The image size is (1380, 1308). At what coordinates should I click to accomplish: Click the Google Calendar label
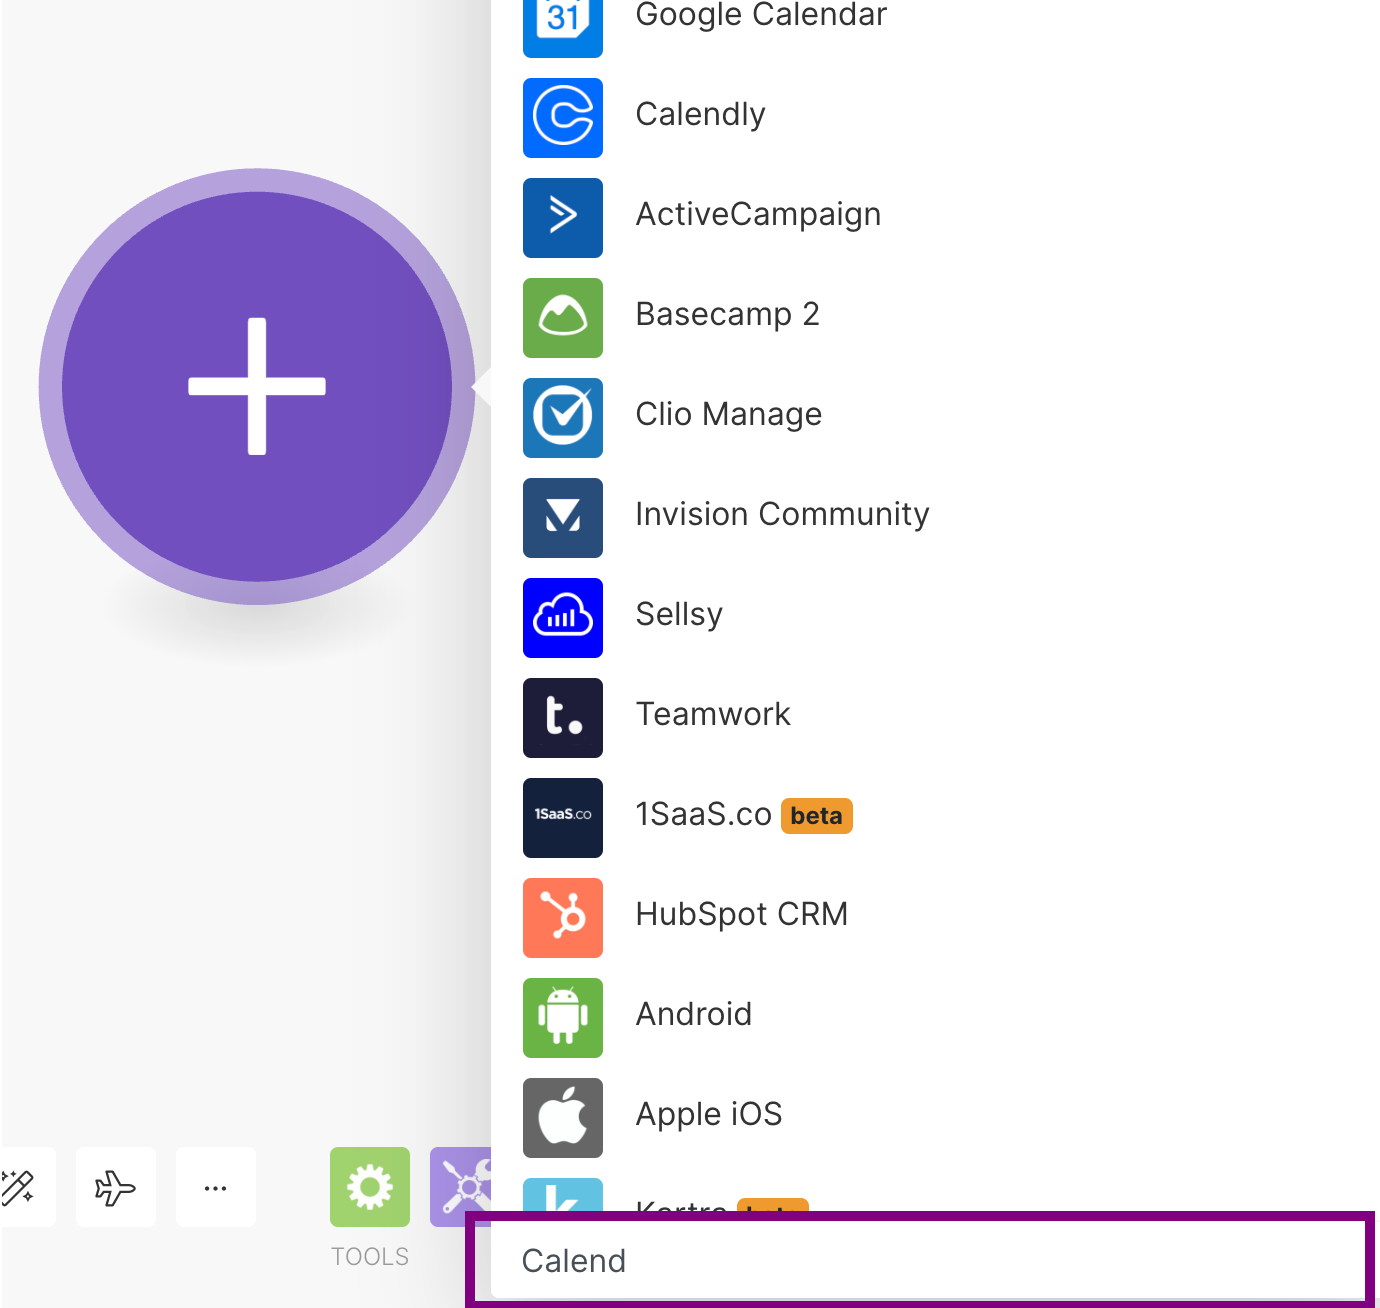click(x=761, y=15)
